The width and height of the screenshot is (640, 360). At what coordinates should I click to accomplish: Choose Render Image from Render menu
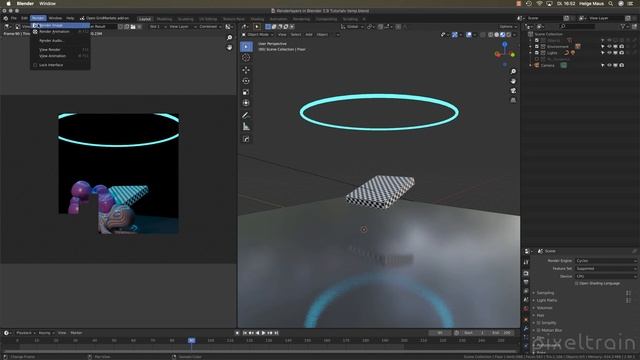pos(60,25)
